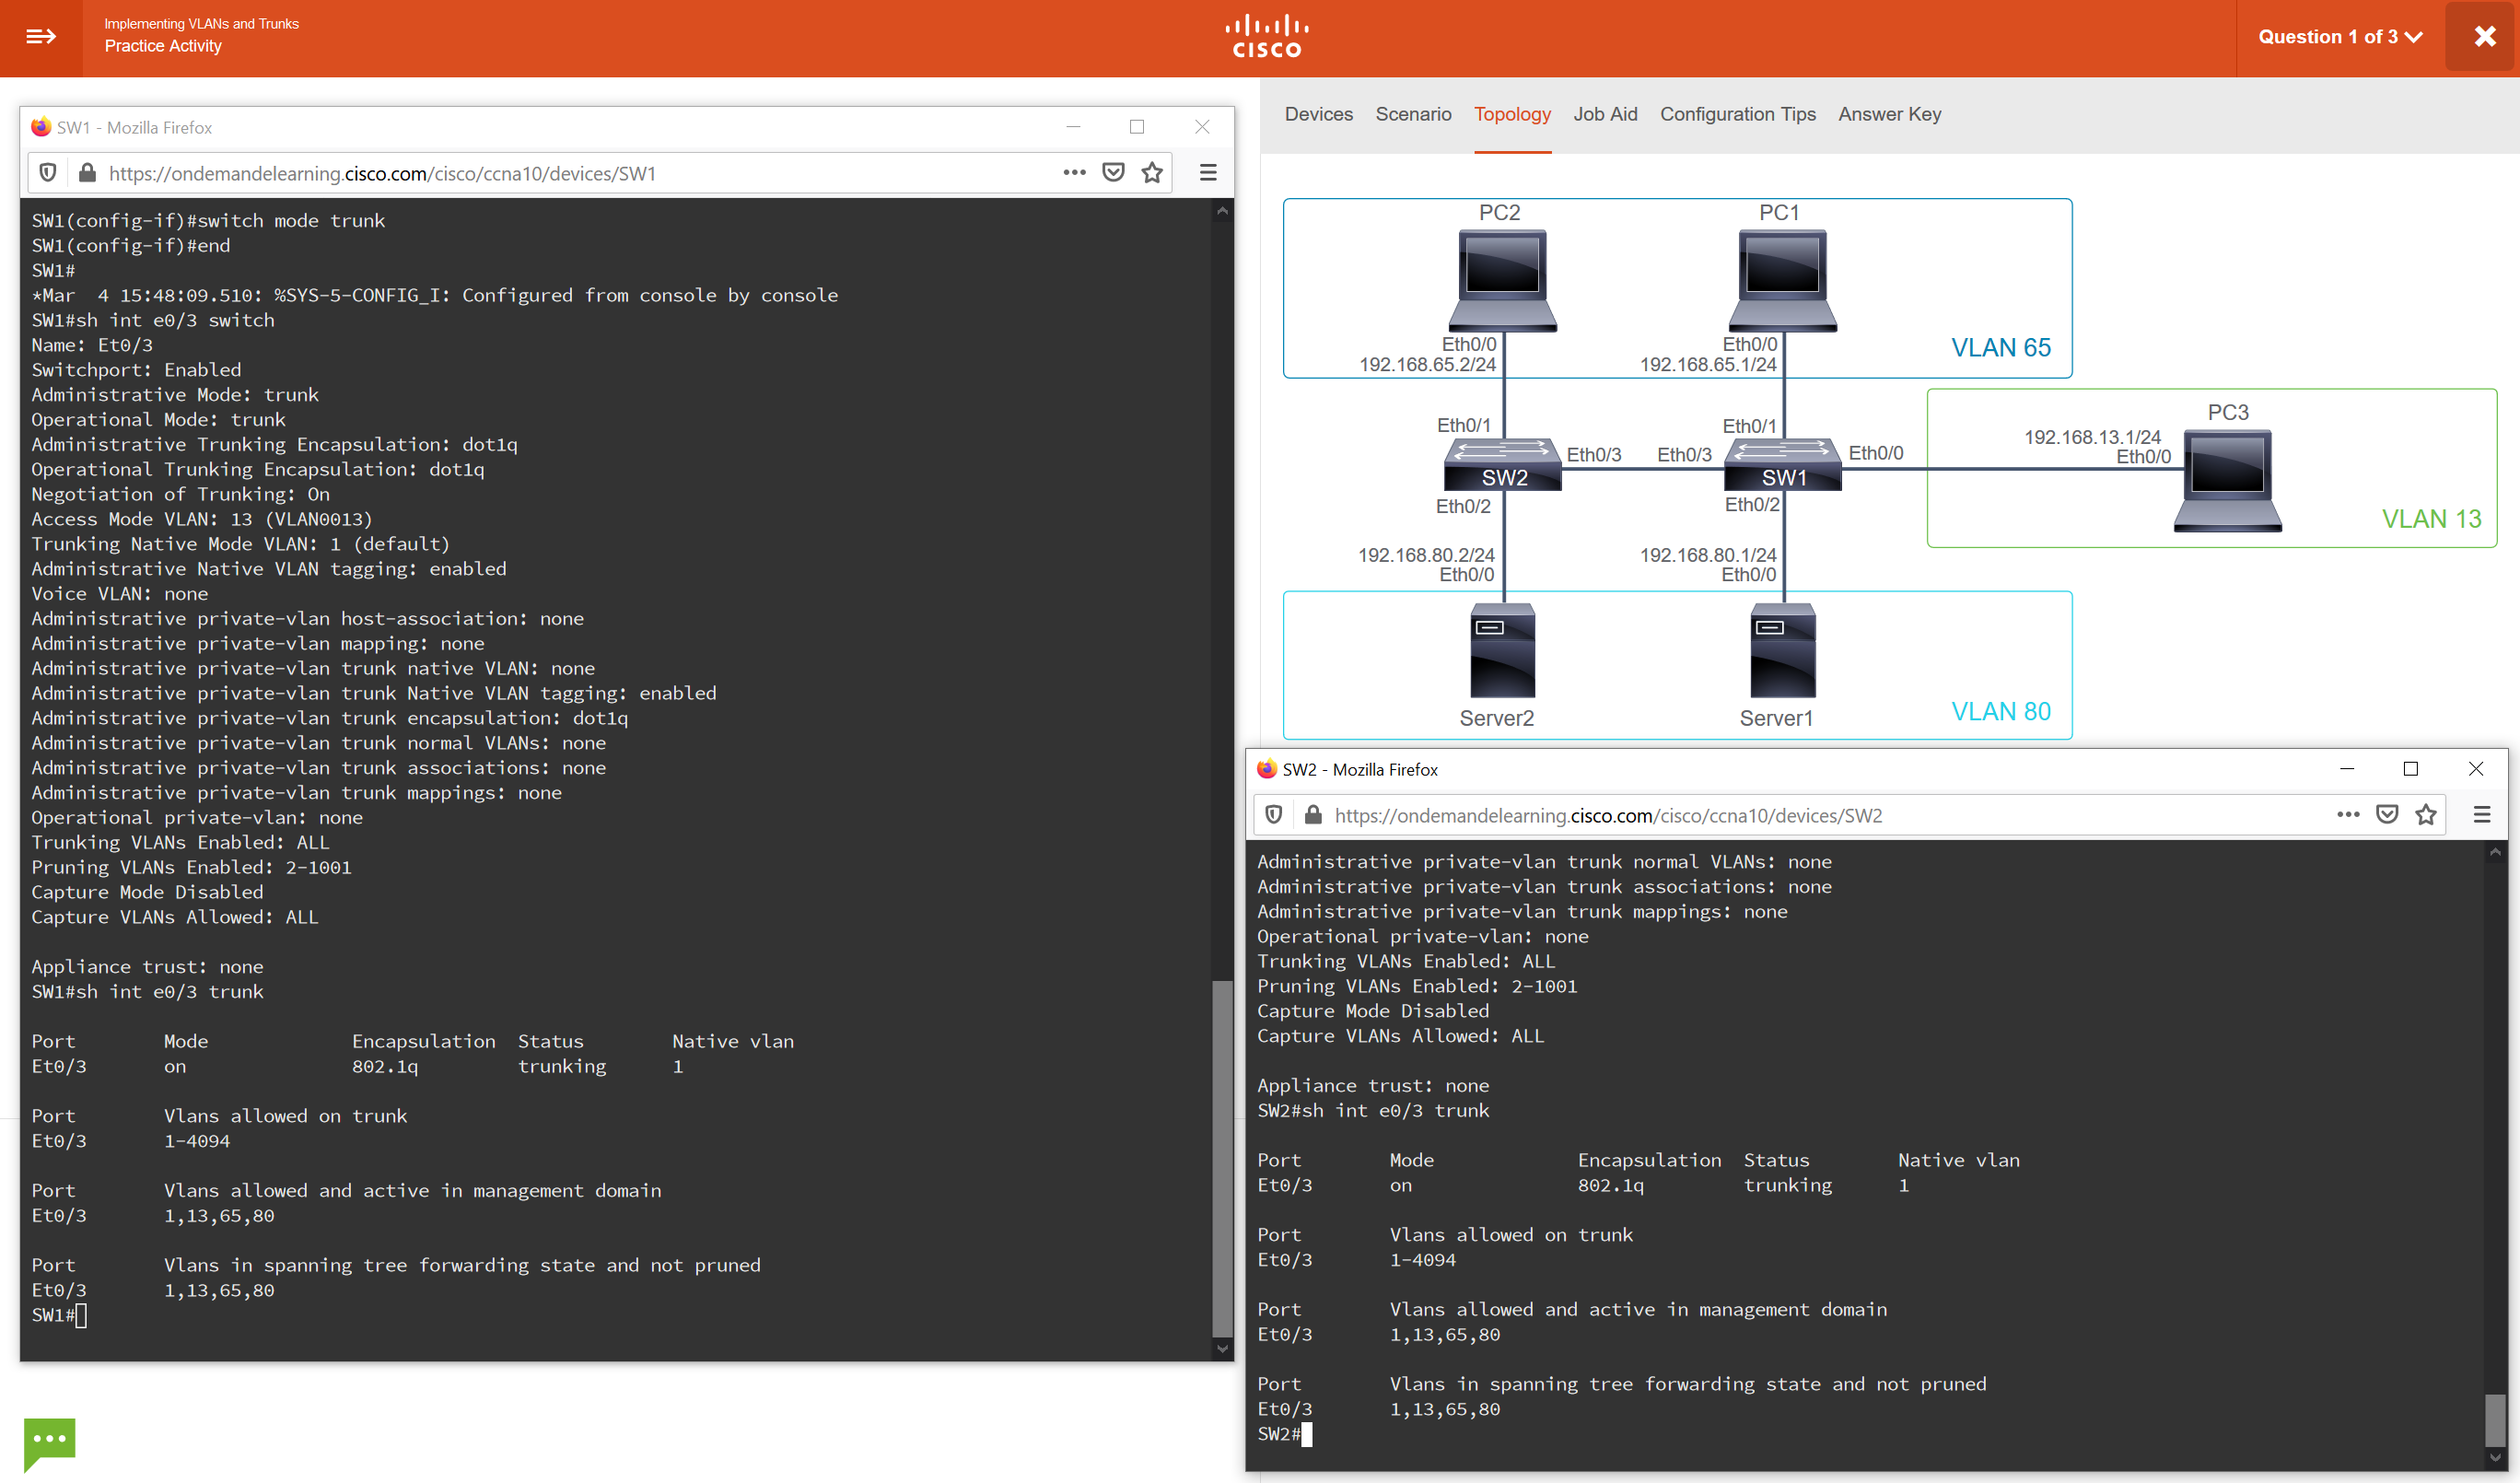Switch to the Scenario tab
The image size is (2520, 1483).
tap(1413, 114)
